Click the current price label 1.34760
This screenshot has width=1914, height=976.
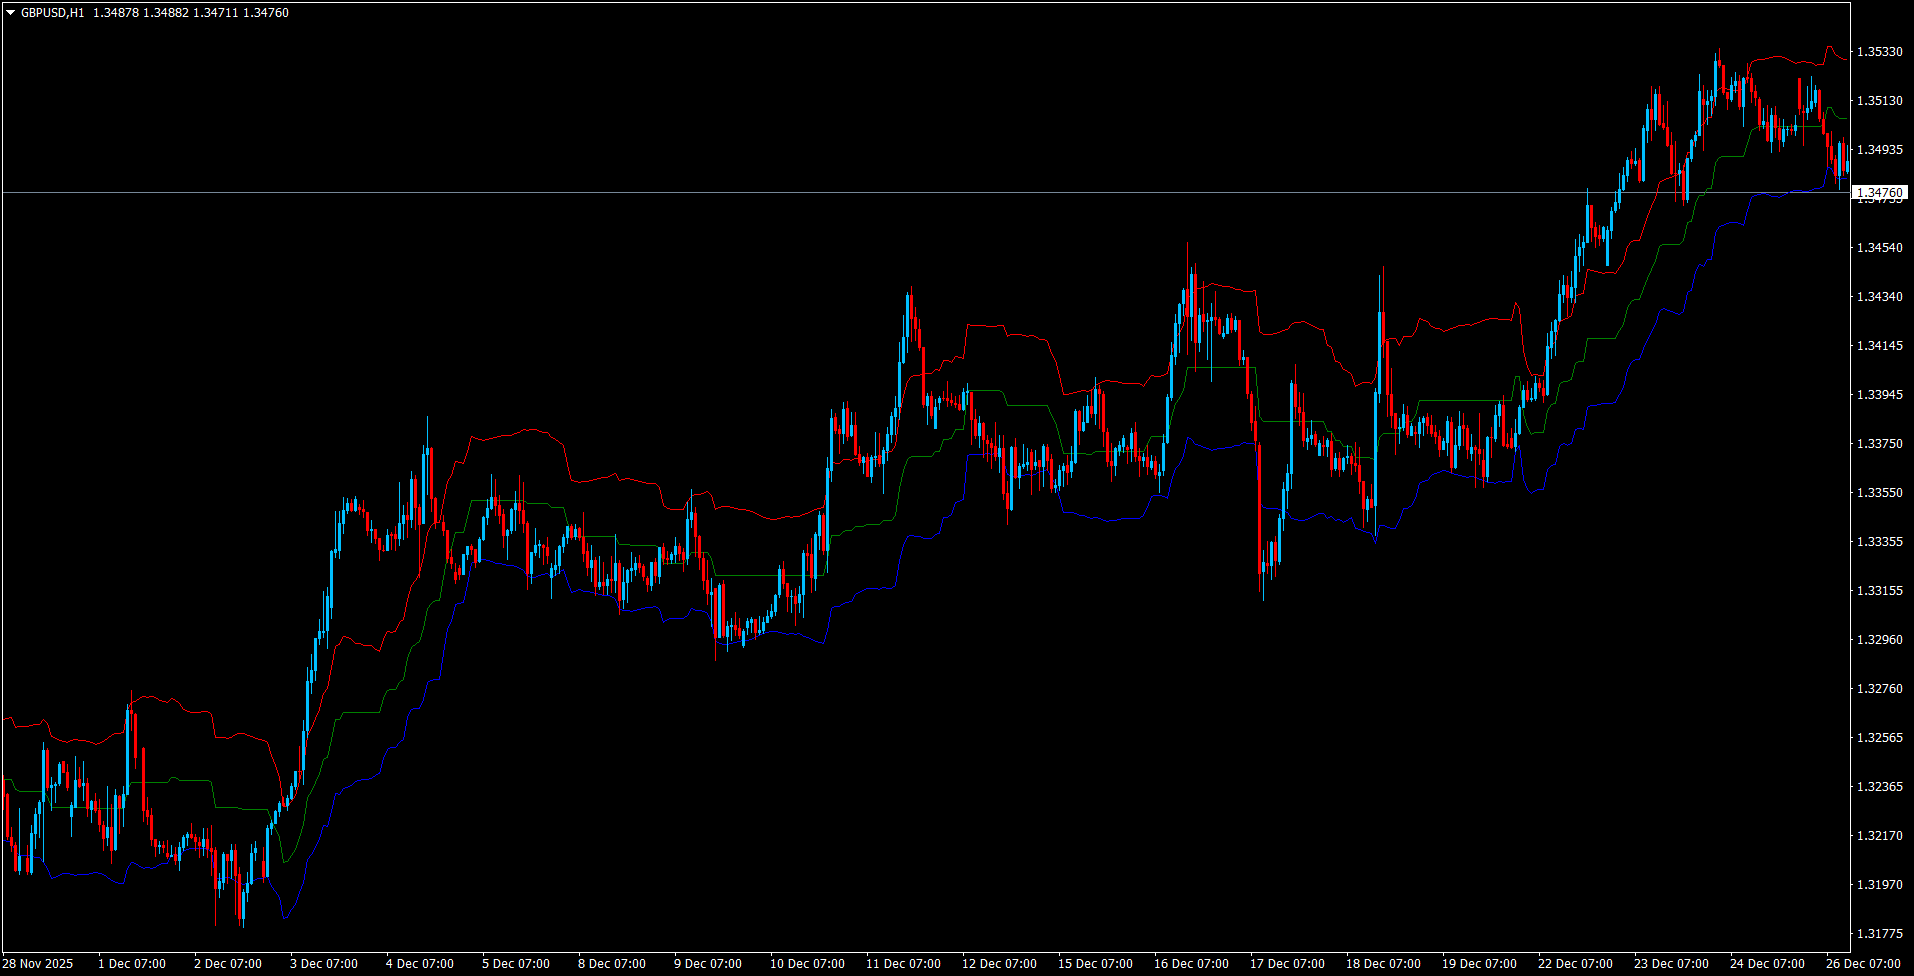pos(1880,192)
